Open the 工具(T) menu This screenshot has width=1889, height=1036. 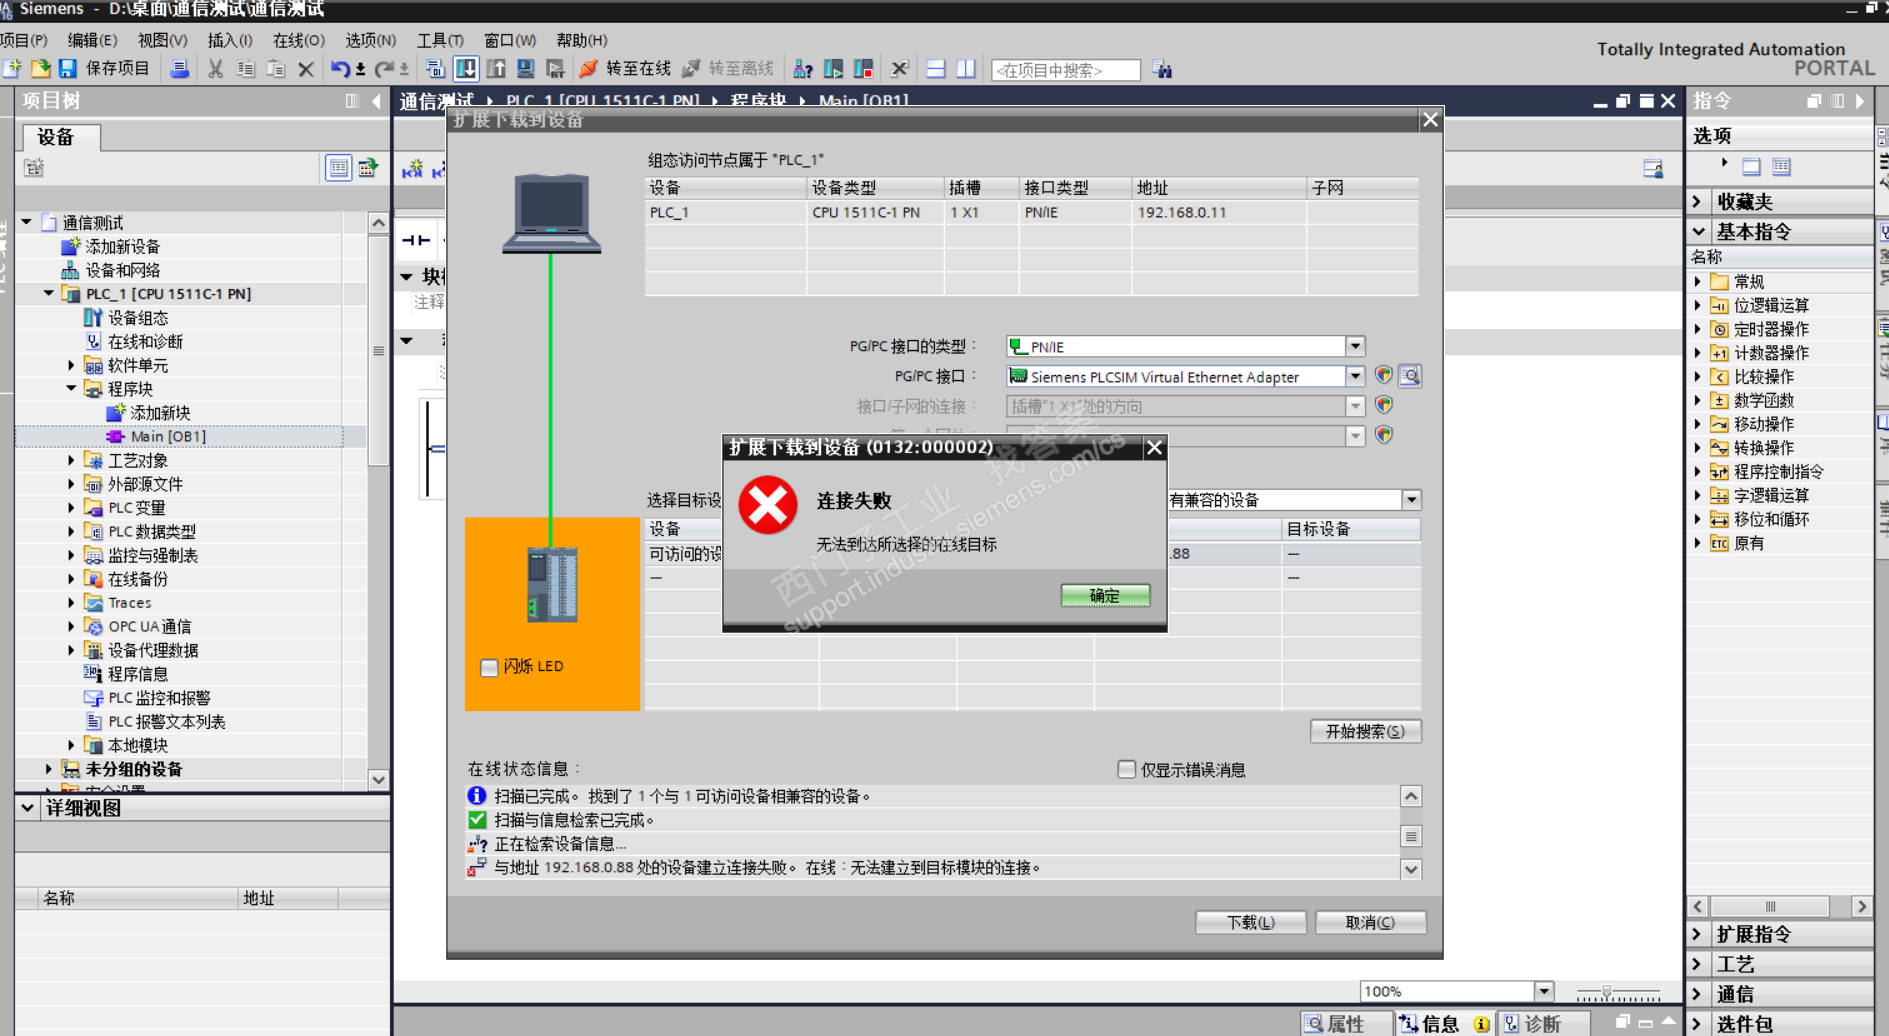coord(440,40)
